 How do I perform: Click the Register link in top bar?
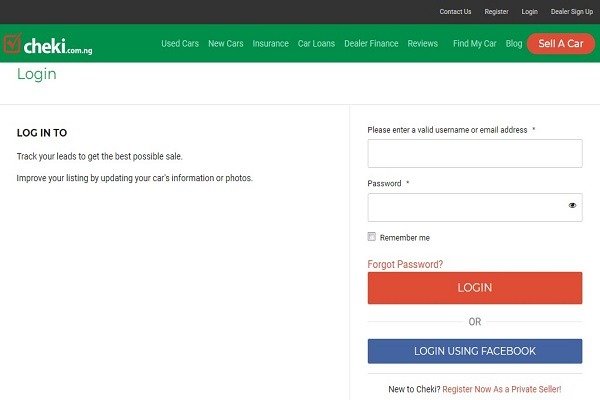pyautogui.click(x=496, y=11)
